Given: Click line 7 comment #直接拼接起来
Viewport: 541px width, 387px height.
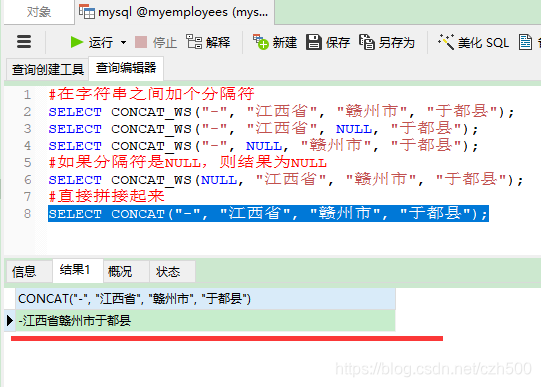Looking at the screenshot, I should [107, 197].
